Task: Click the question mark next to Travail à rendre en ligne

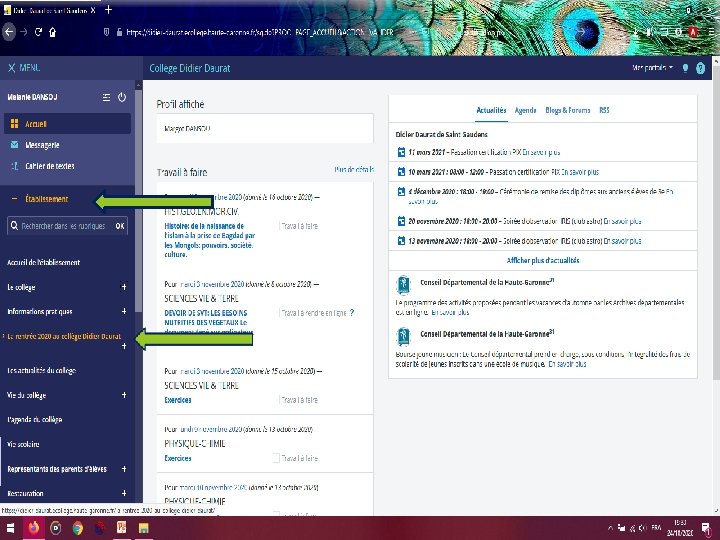Action: coord(352,313)
